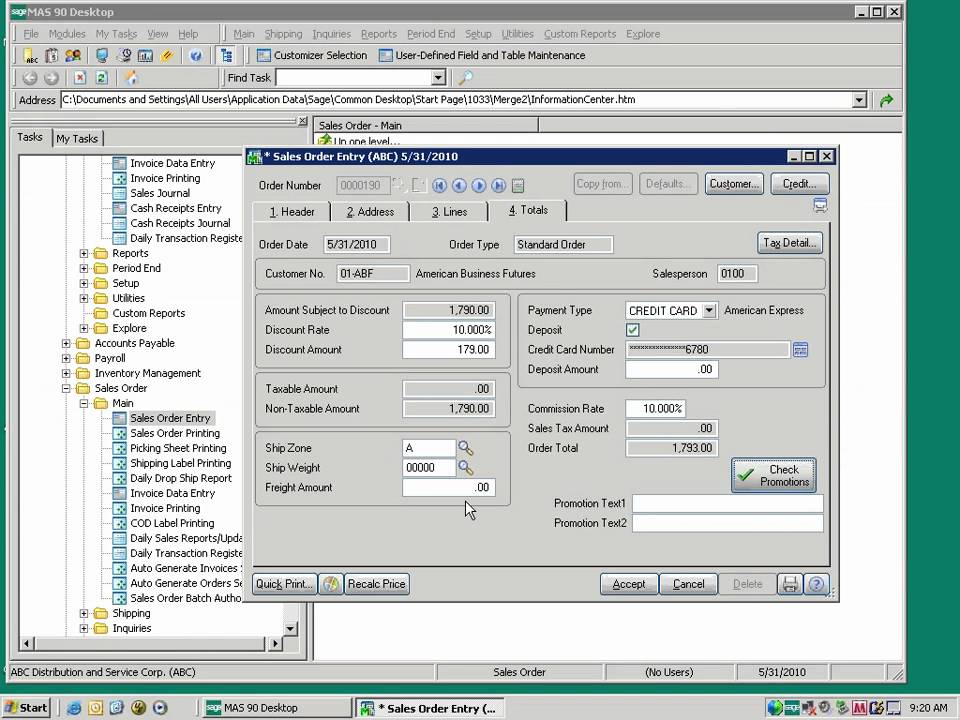Click the Tax Detail button
Screen dimensions: 960x720
click(790, 243)
